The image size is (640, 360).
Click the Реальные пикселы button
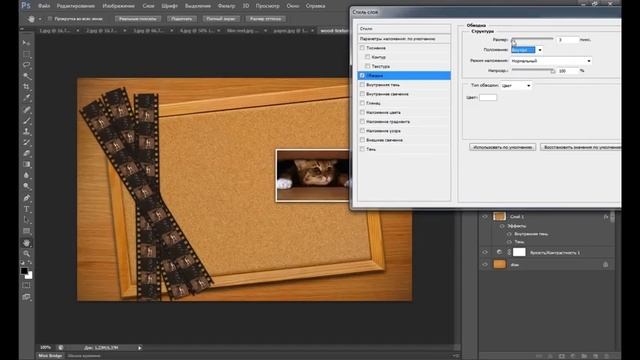(x=138, y=19)
